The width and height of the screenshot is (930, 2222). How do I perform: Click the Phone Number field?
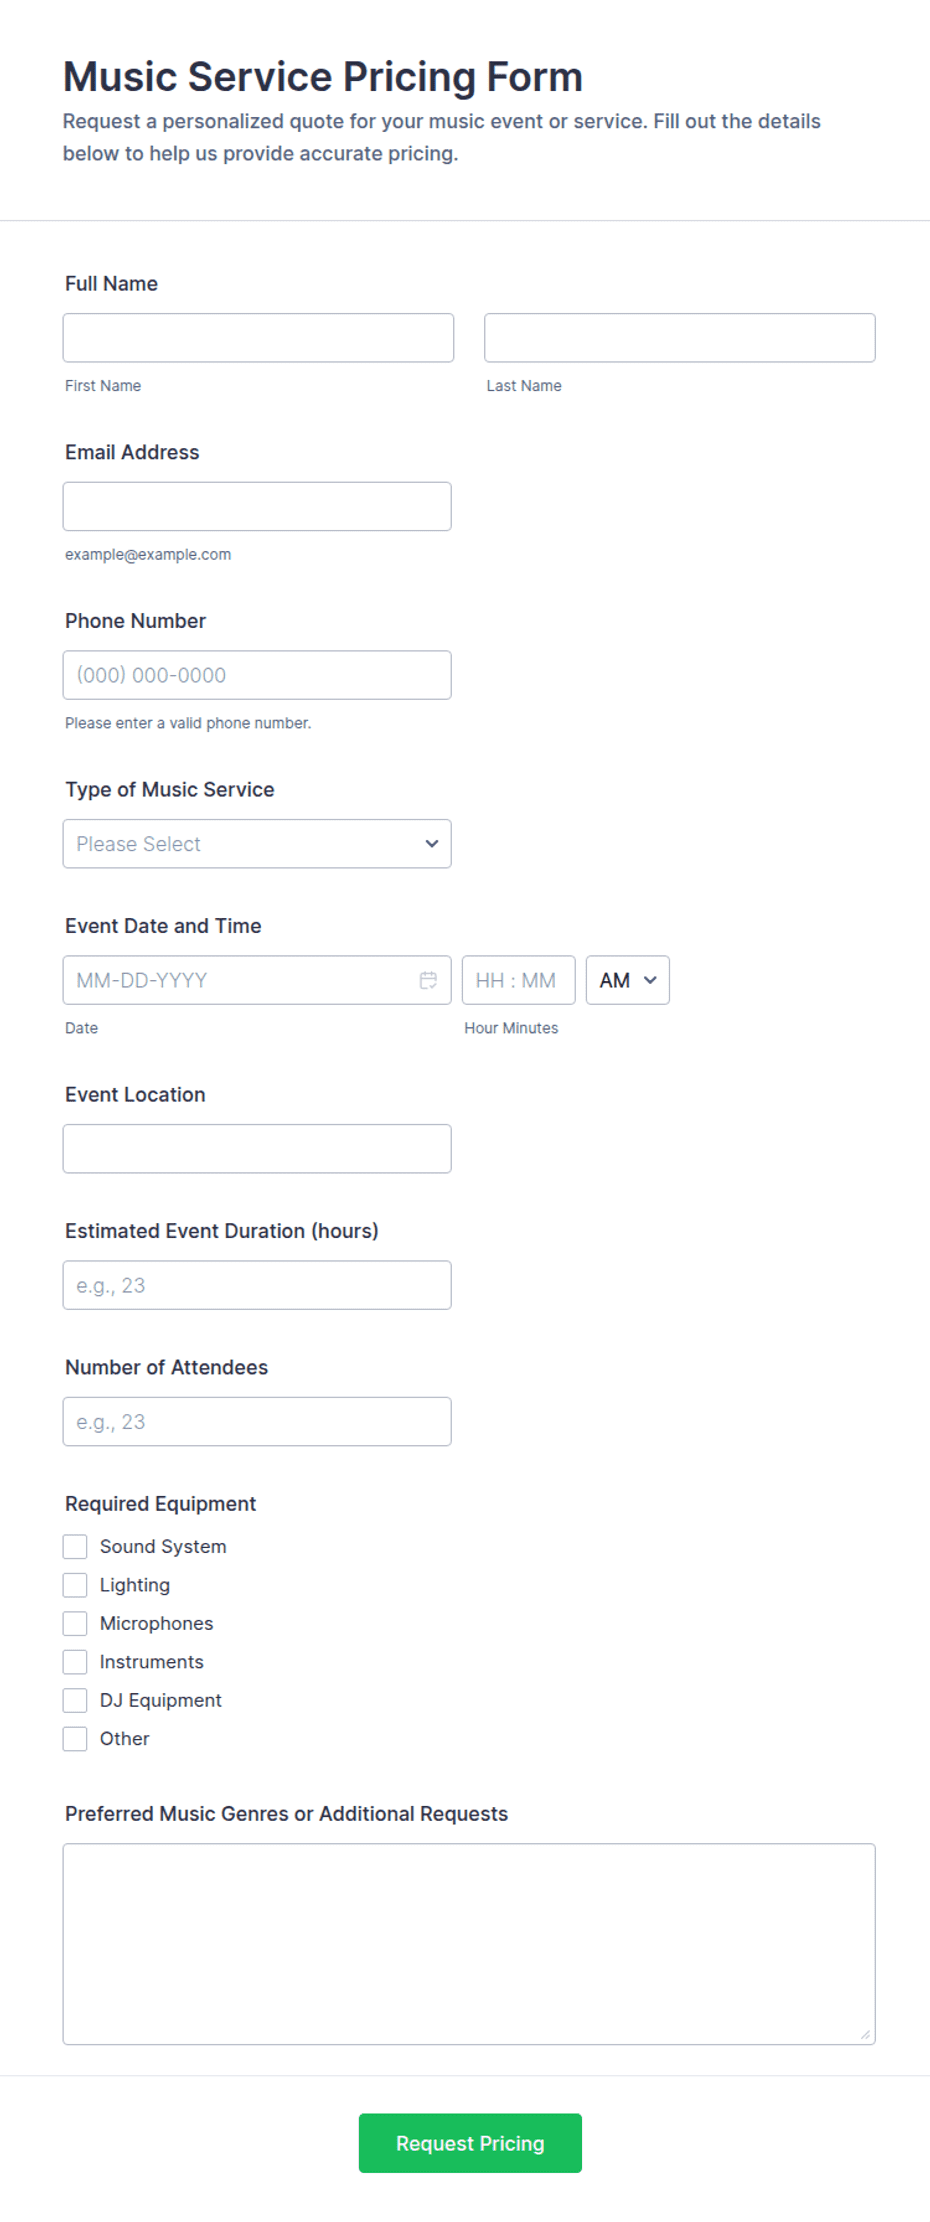[x=257, y=675]
